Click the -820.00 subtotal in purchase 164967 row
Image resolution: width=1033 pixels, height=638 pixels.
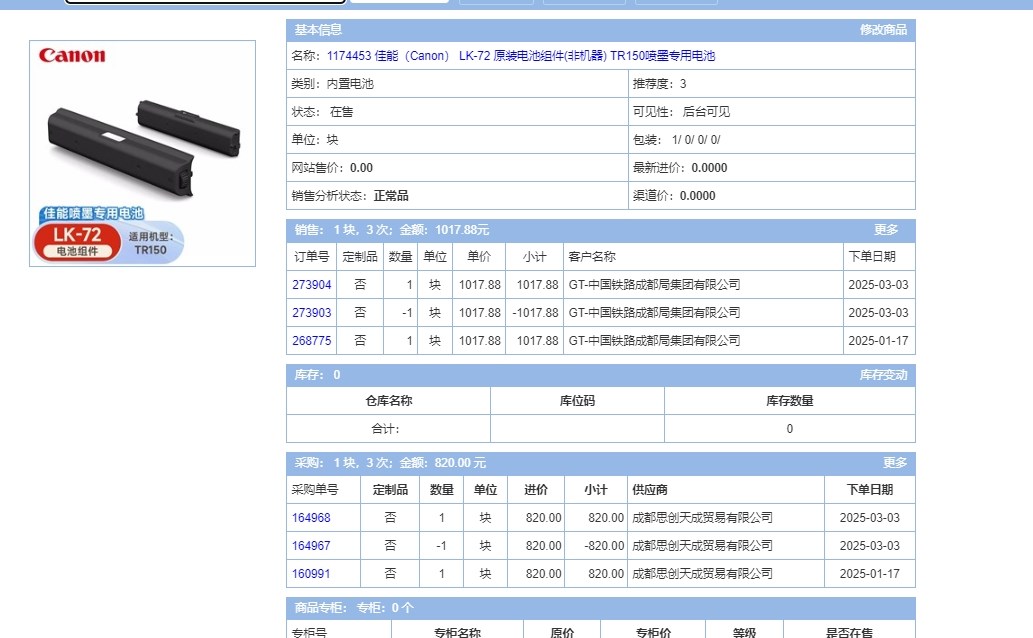(604, 546)
